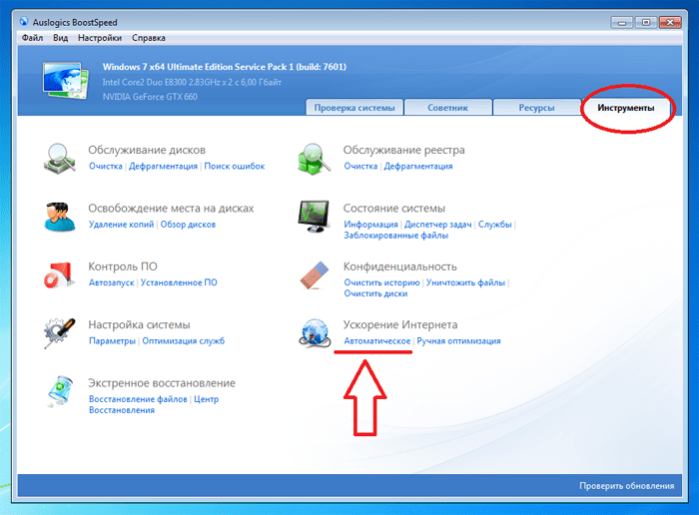This screenshot has width=699, height=515.
Task: Click the free disk space people icon
Action: (60, 217)
